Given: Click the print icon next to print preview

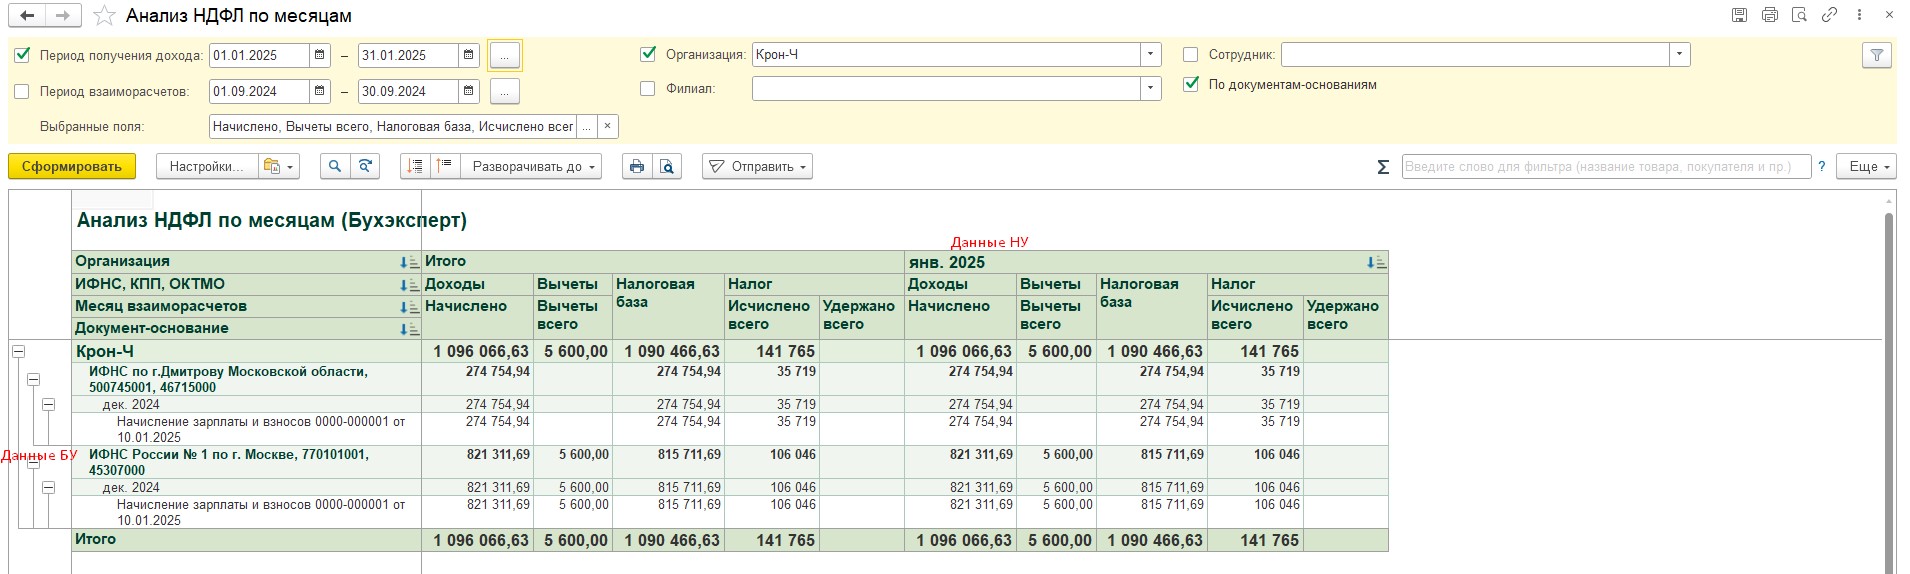Looking at the screenshot, I should [636, 167].
